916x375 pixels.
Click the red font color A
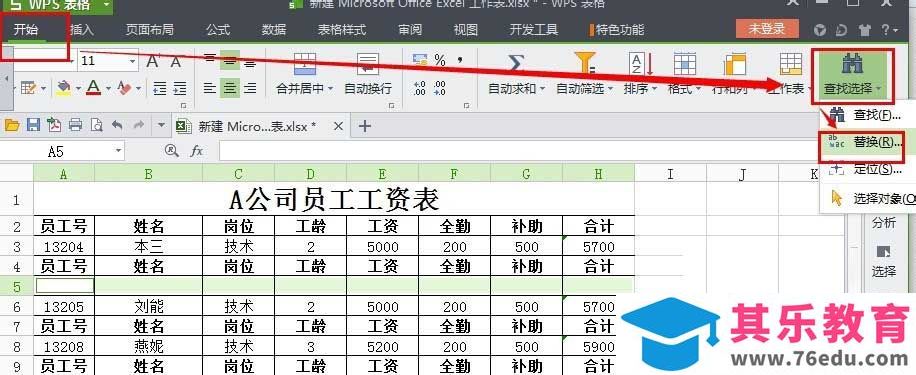(93, 88)
